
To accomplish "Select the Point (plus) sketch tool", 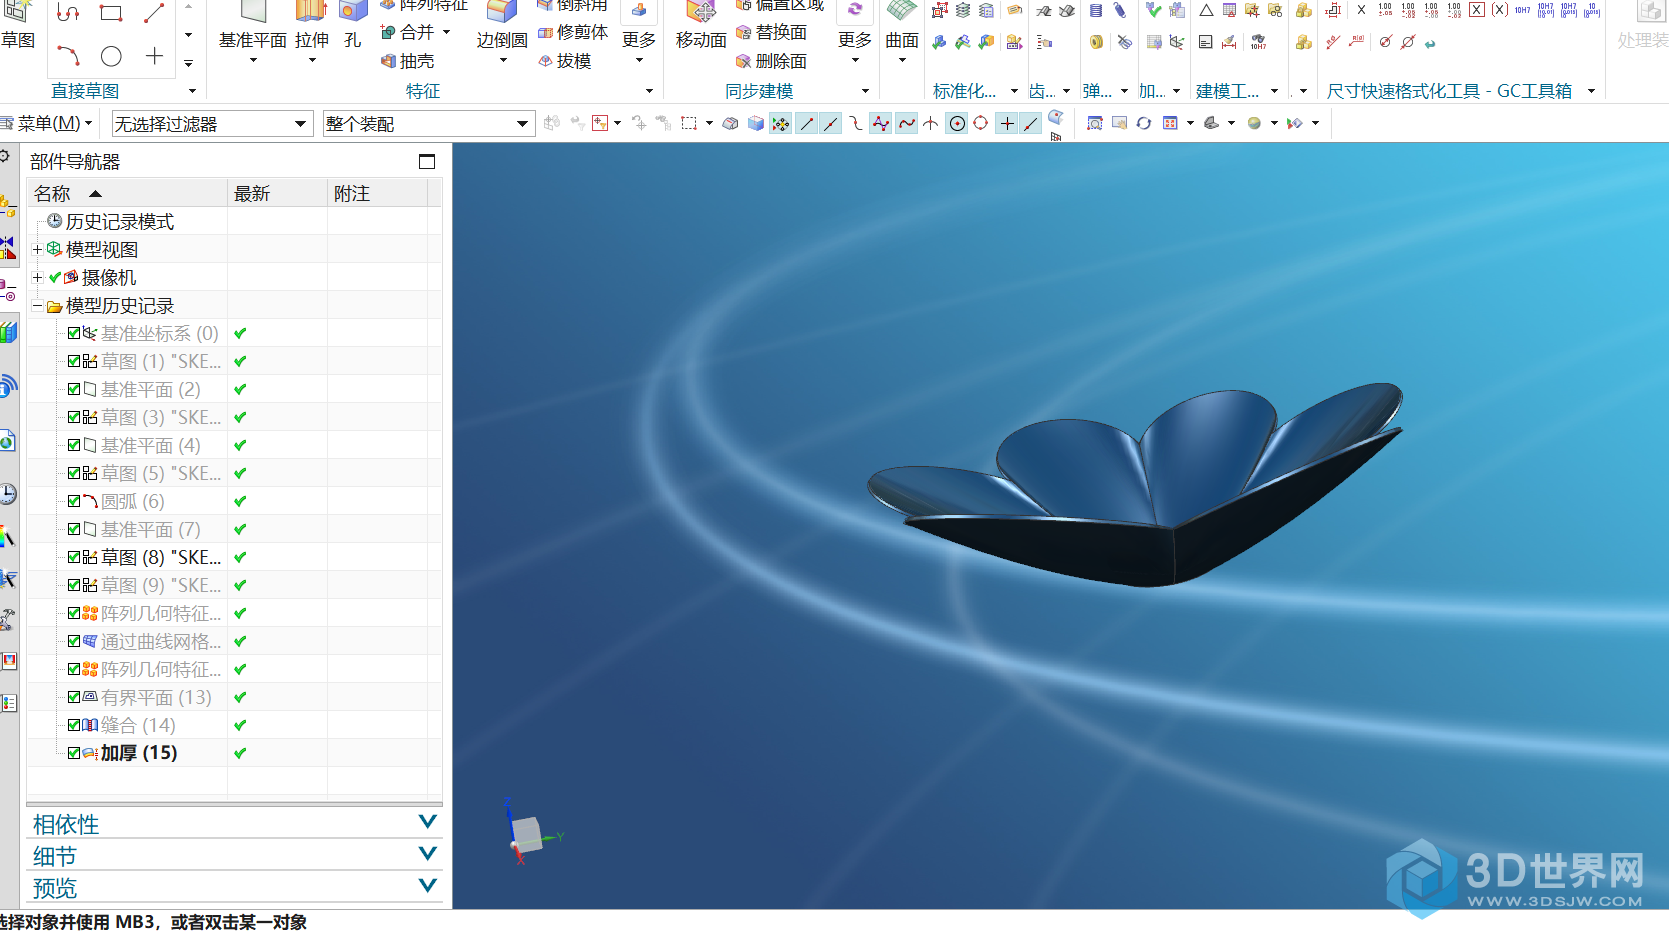I will coord(154,56).
